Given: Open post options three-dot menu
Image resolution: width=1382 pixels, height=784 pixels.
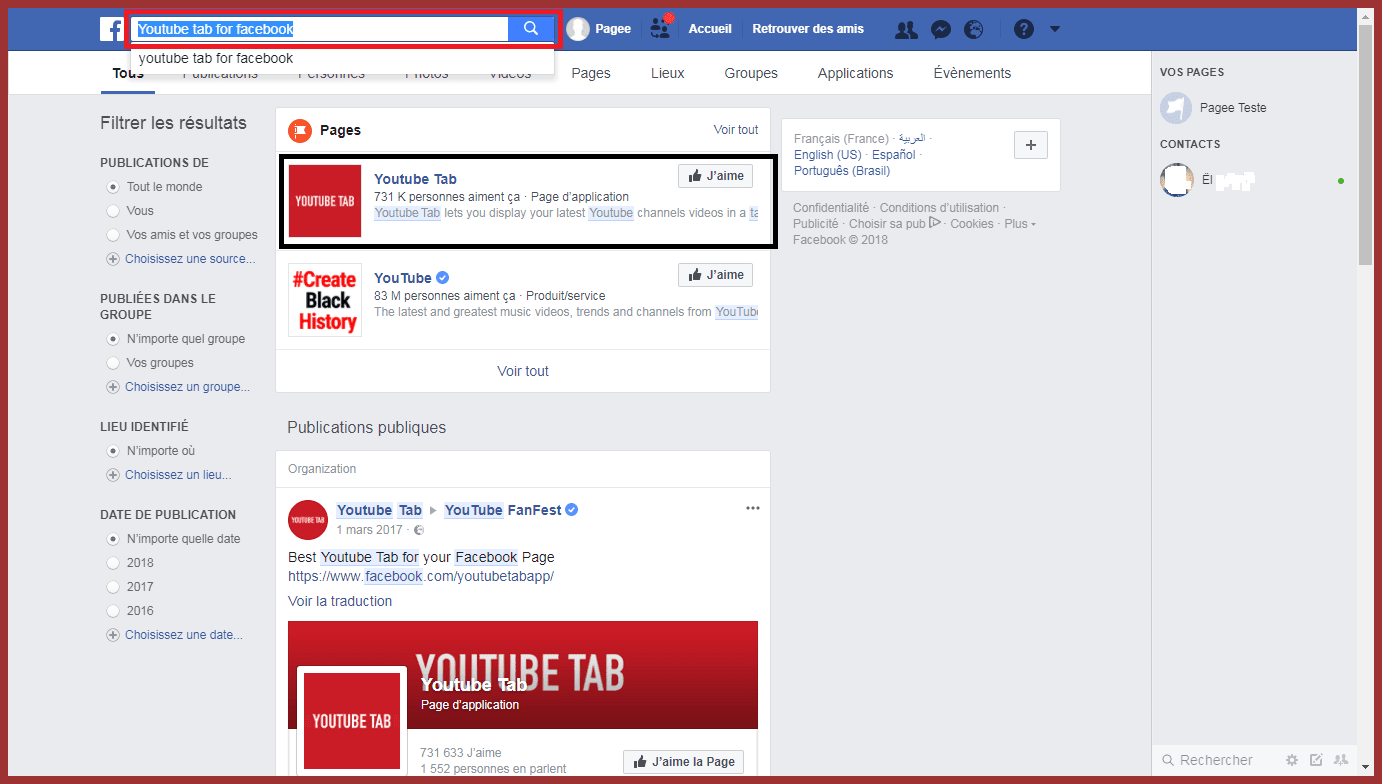Looking at the screenshot, I should point(753,509).
